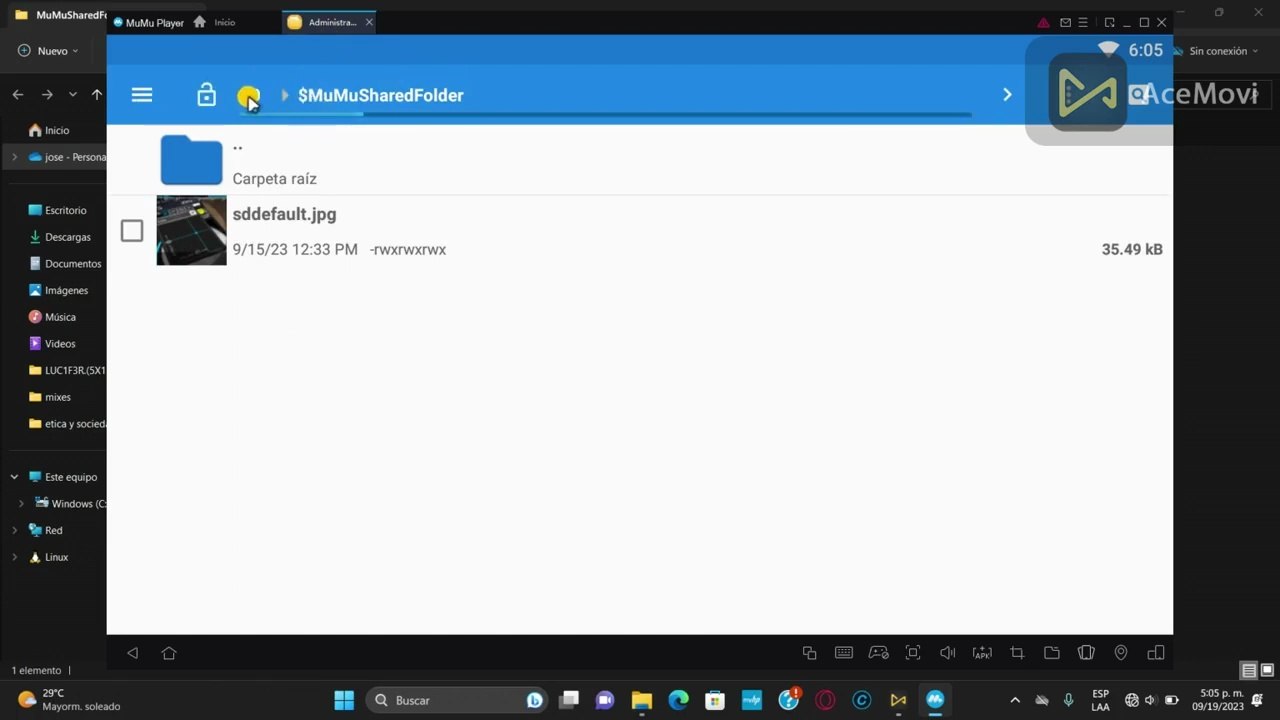This screenshot has height=720, width=1280.
Task: Click the Buscar search box on taskbar
Action: point(458,700)
